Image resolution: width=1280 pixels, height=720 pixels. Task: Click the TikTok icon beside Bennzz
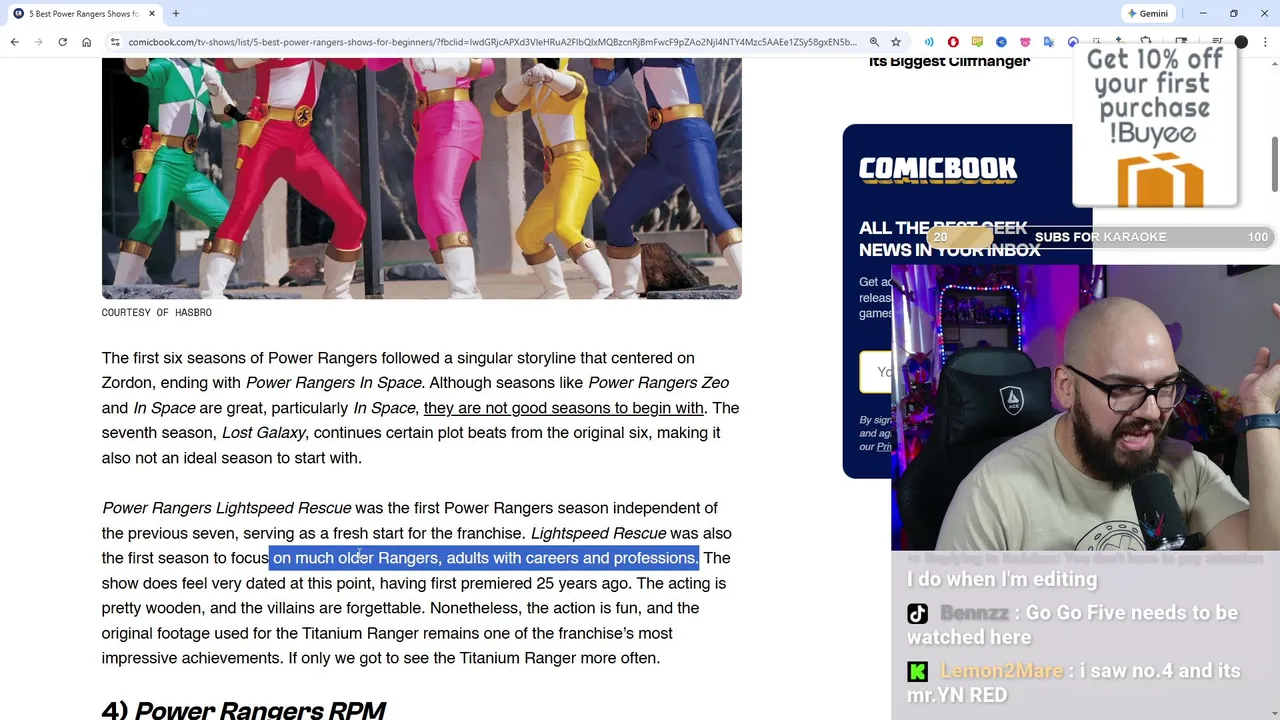point(917,614)
